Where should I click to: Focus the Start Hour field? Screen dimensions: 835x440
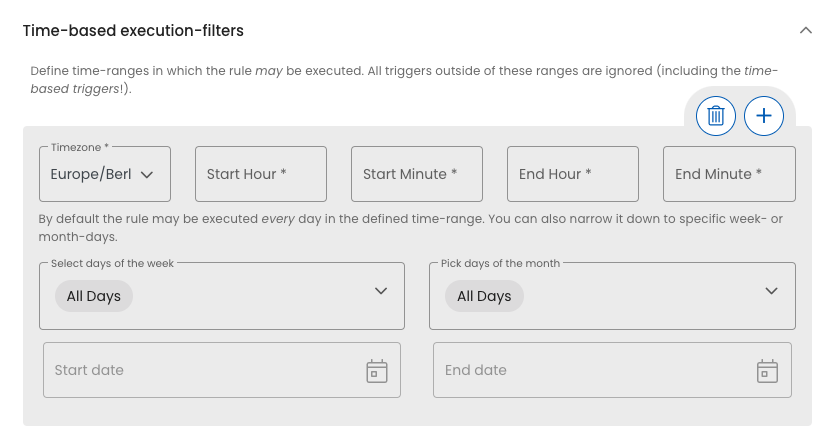[x=261, y=174]
